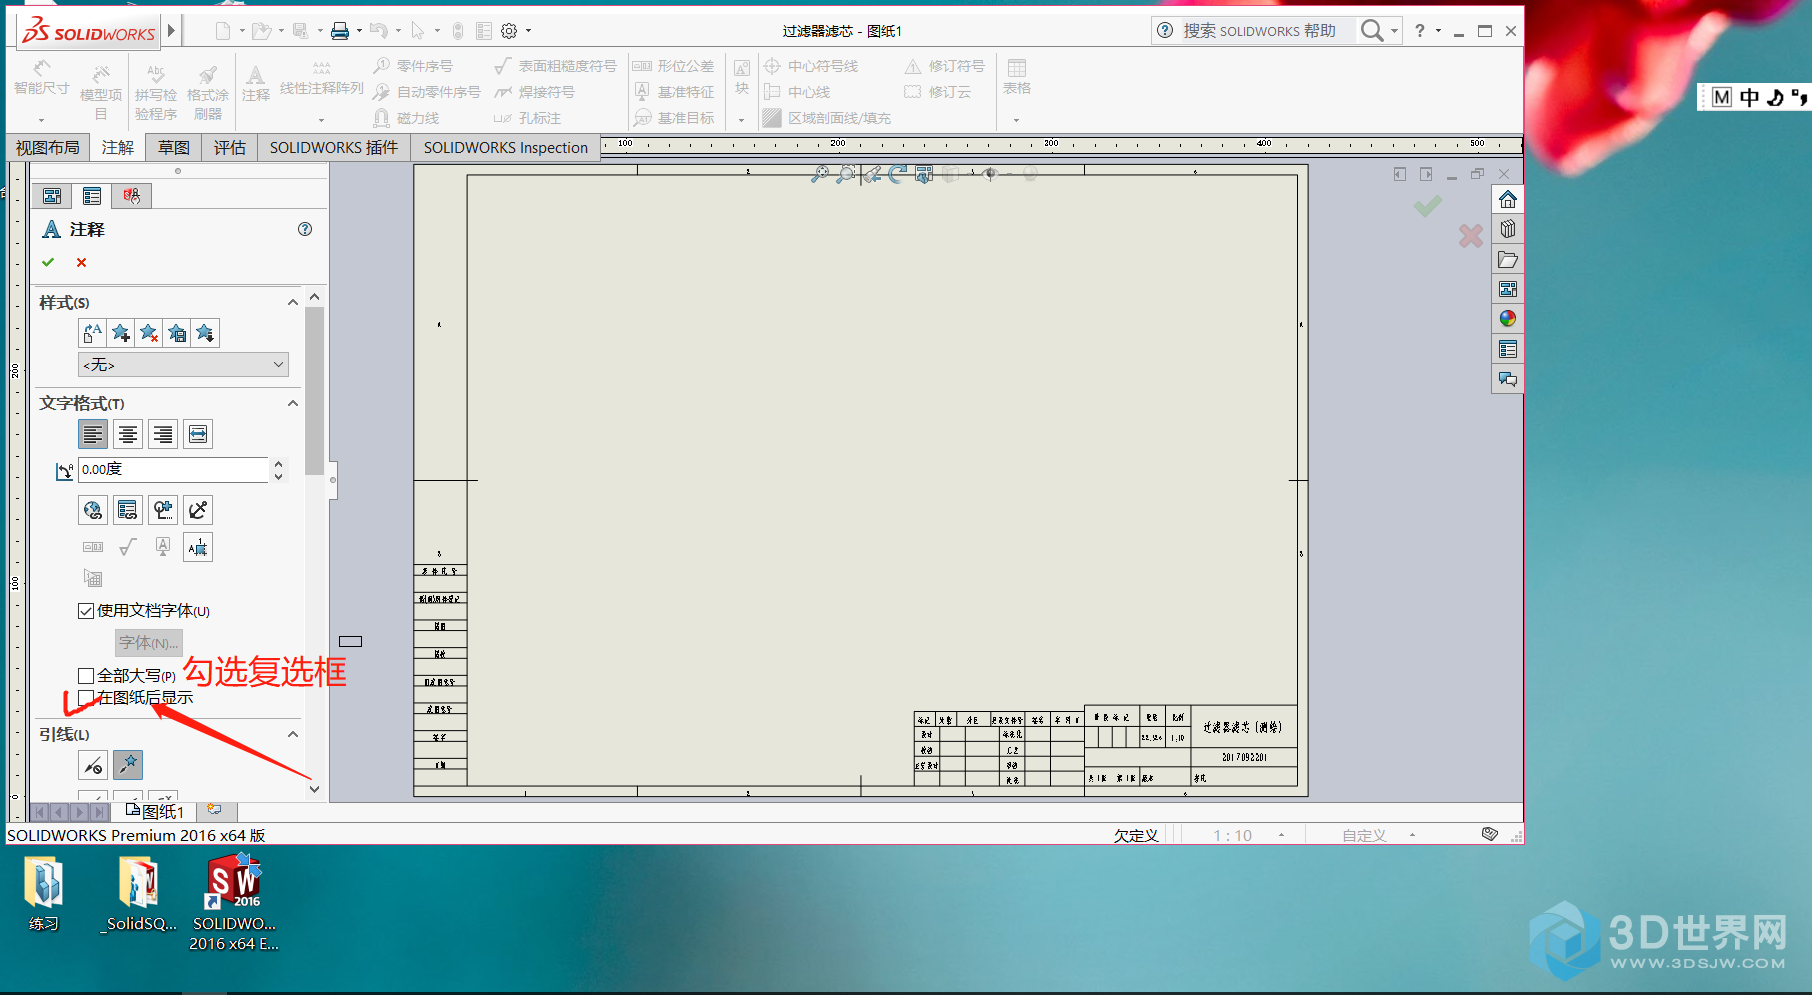Open View Palette icon in task pane
The height and width of the screenshot is (995, 1812).
[1508, 289]
